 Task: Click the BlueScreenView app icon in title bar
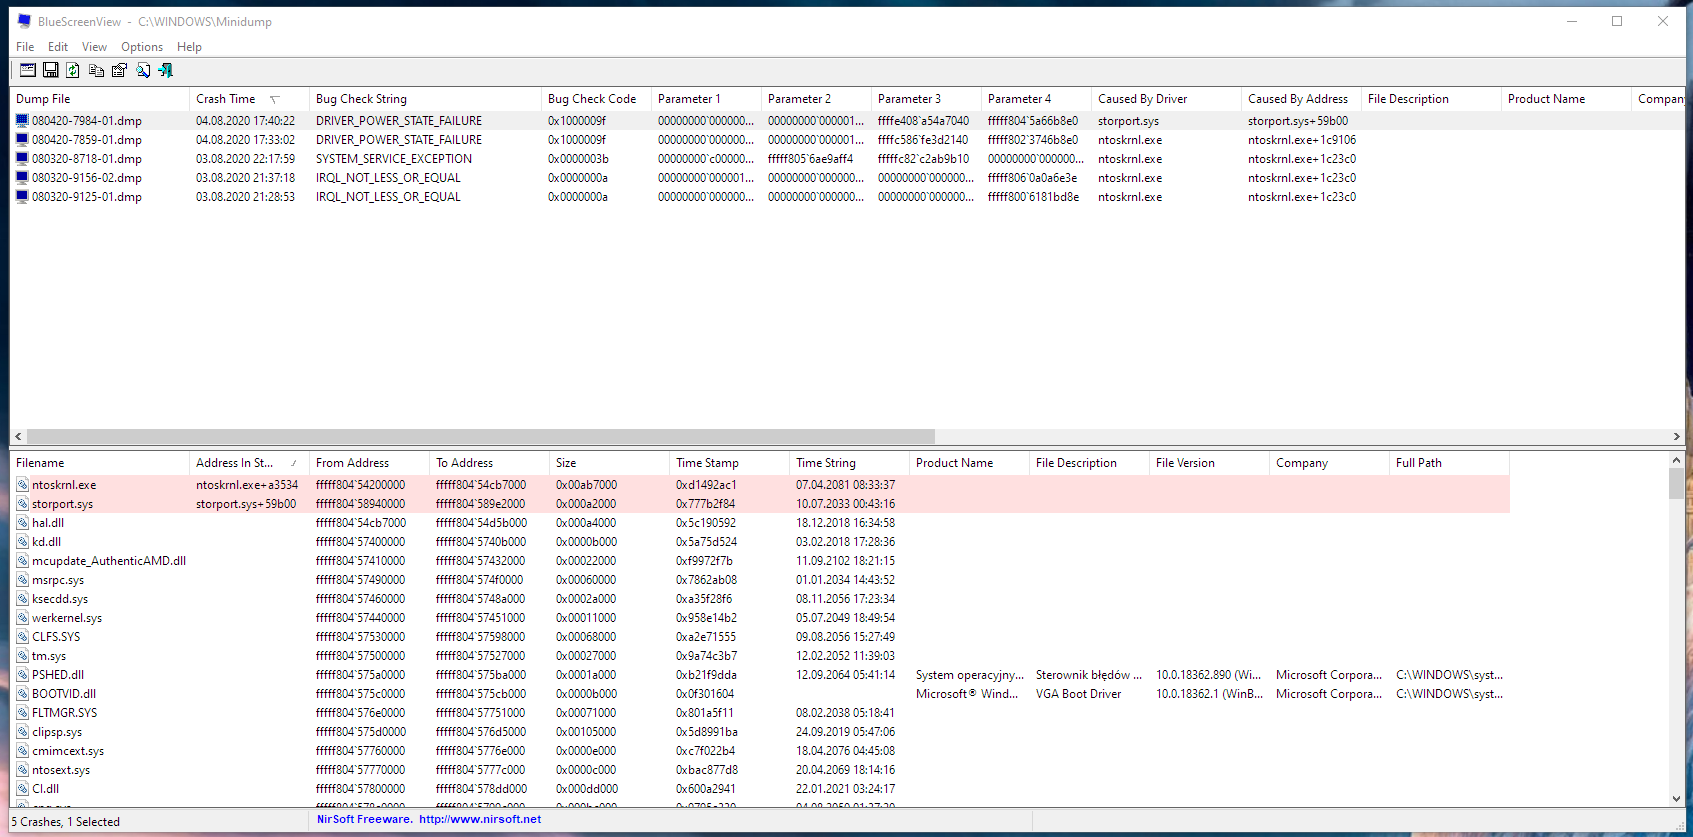point(24,21)
